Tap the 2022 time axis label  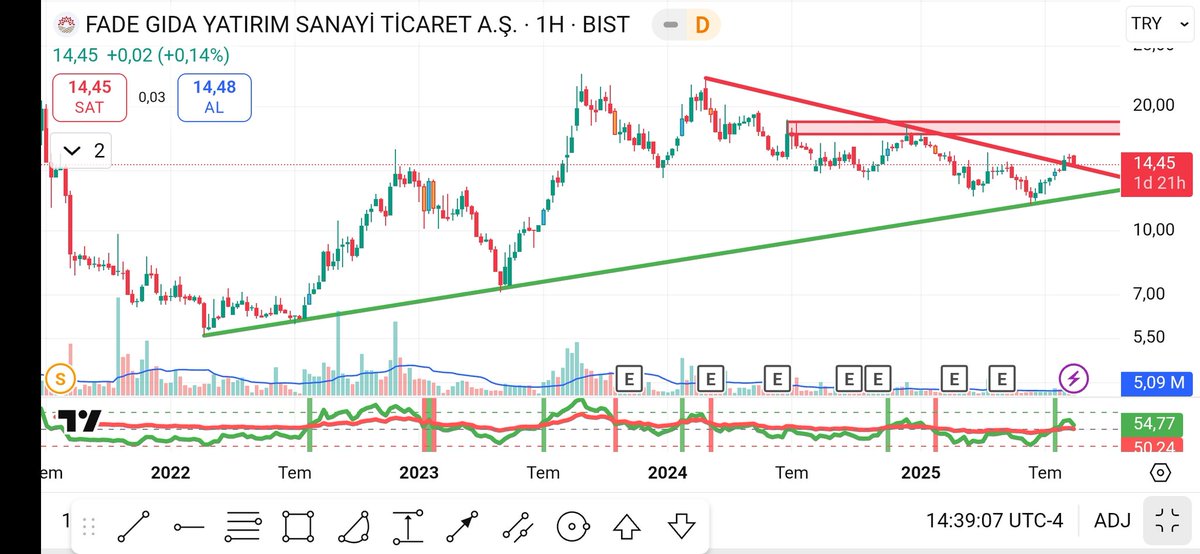tap(171, 472)
